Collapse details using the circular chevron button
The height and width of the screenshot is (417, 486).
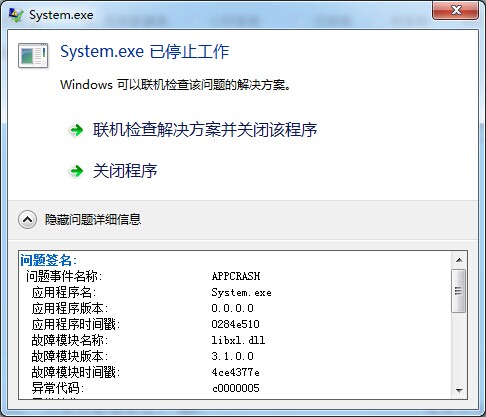click(27, 220)
